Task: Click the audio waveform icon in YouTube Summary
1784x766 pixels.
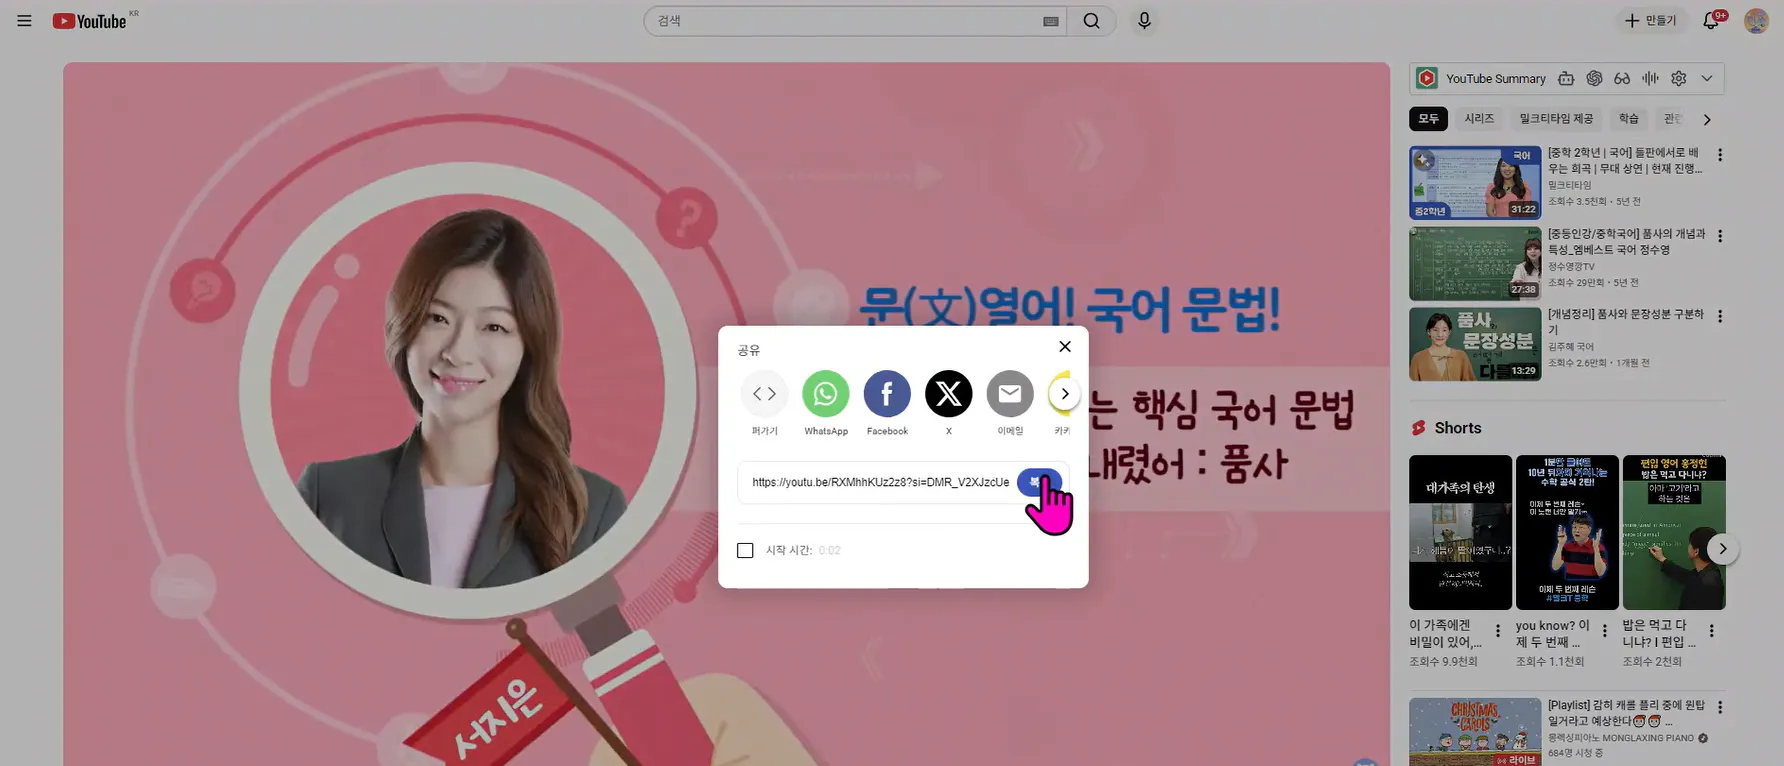Action: point(1650,78)
